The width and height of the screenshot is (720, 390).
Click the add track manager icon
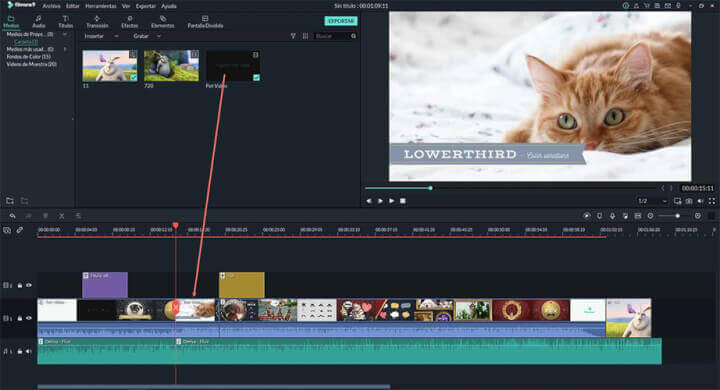[7, 230]
